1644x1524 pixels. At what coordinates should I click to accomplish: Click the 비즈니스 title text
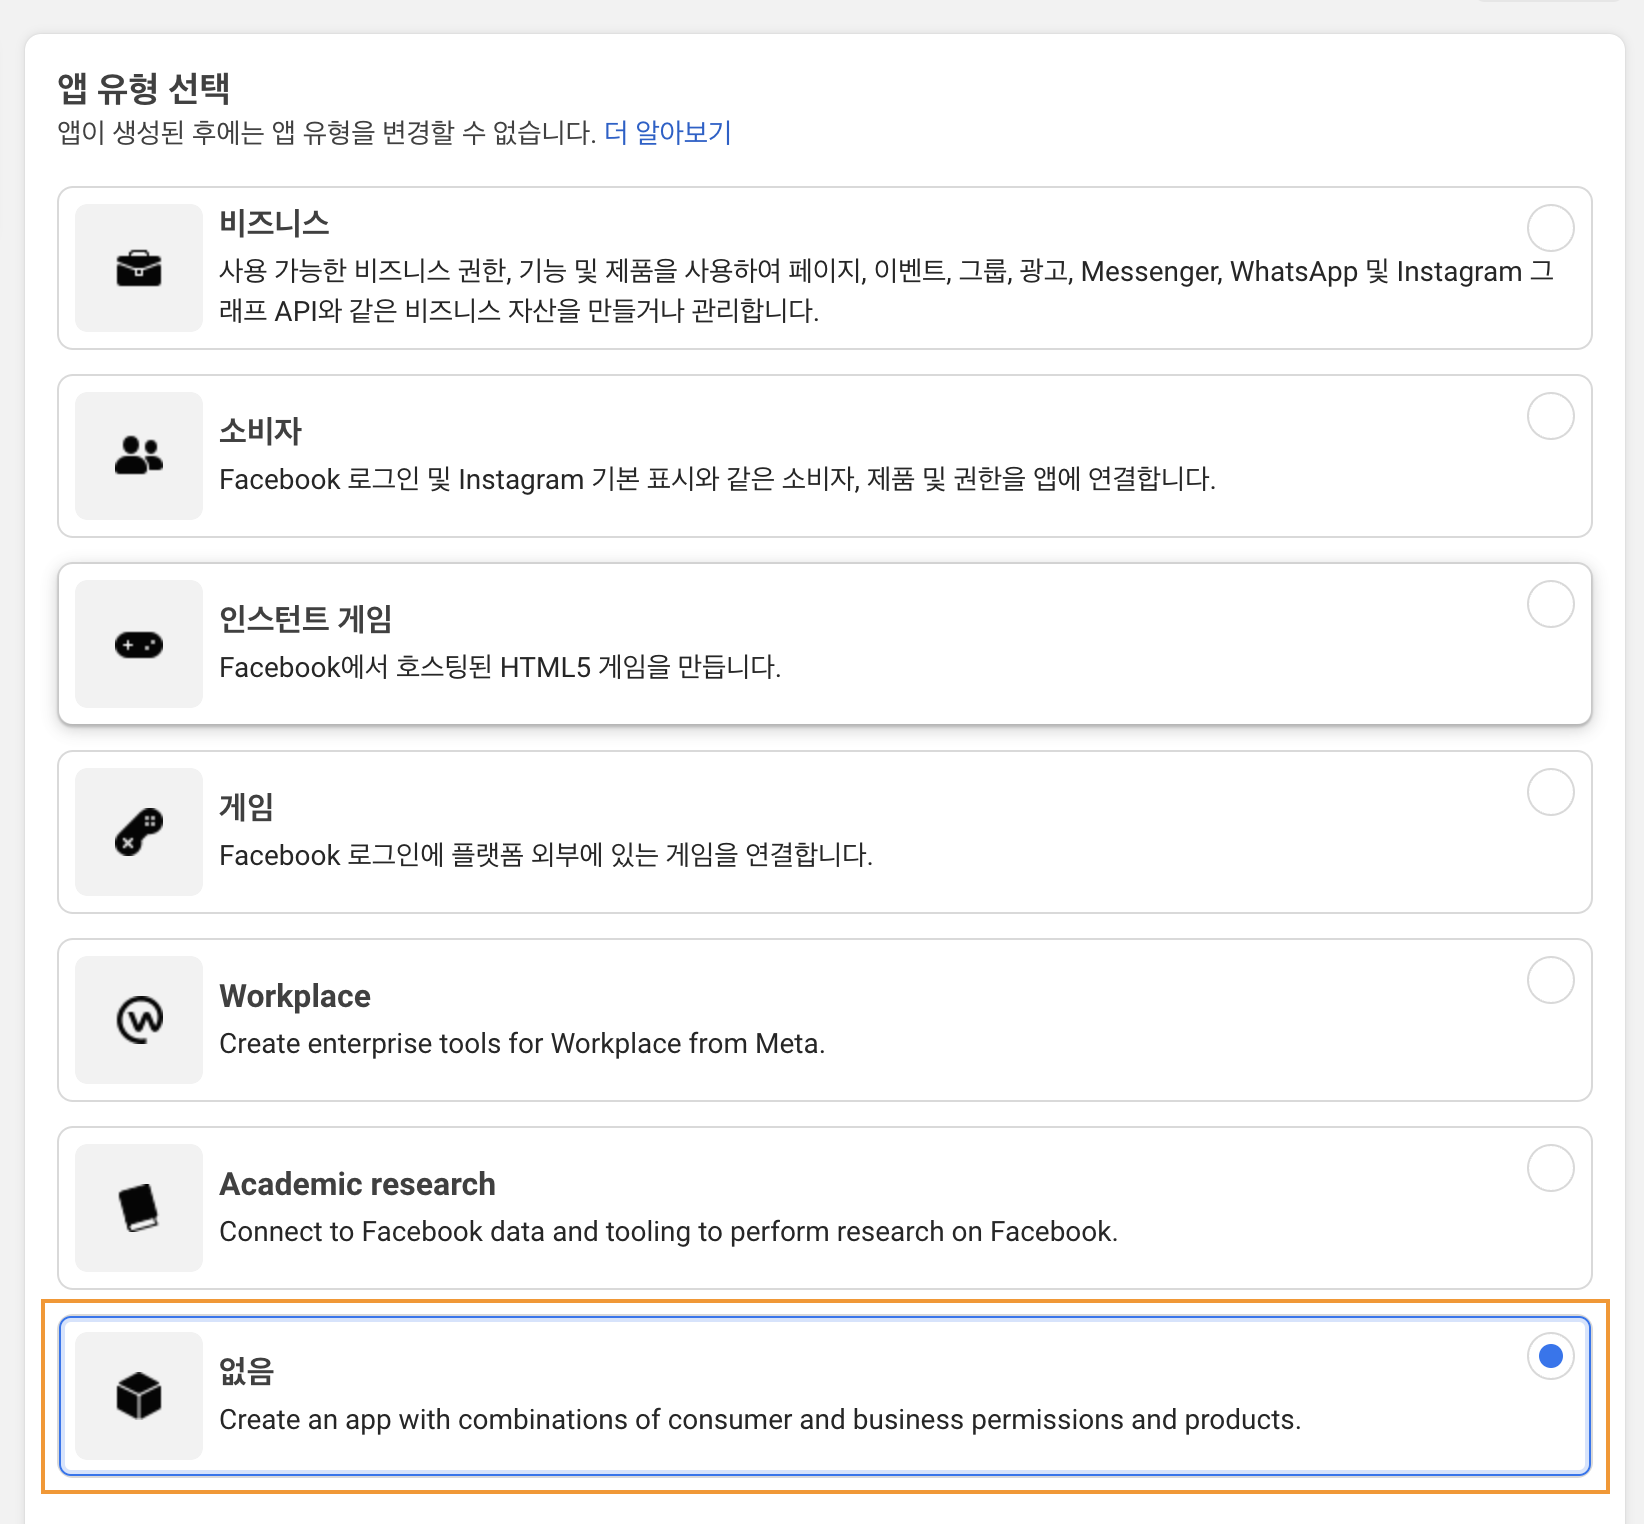click(x=274, y=222)
